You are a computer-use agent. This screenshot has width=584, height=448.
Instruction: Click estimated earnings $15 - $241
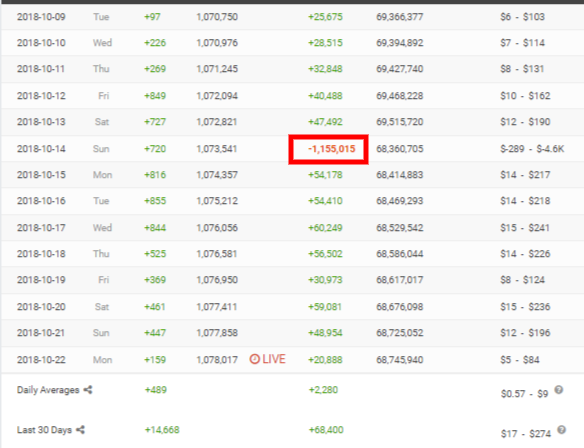pos(525,228)
